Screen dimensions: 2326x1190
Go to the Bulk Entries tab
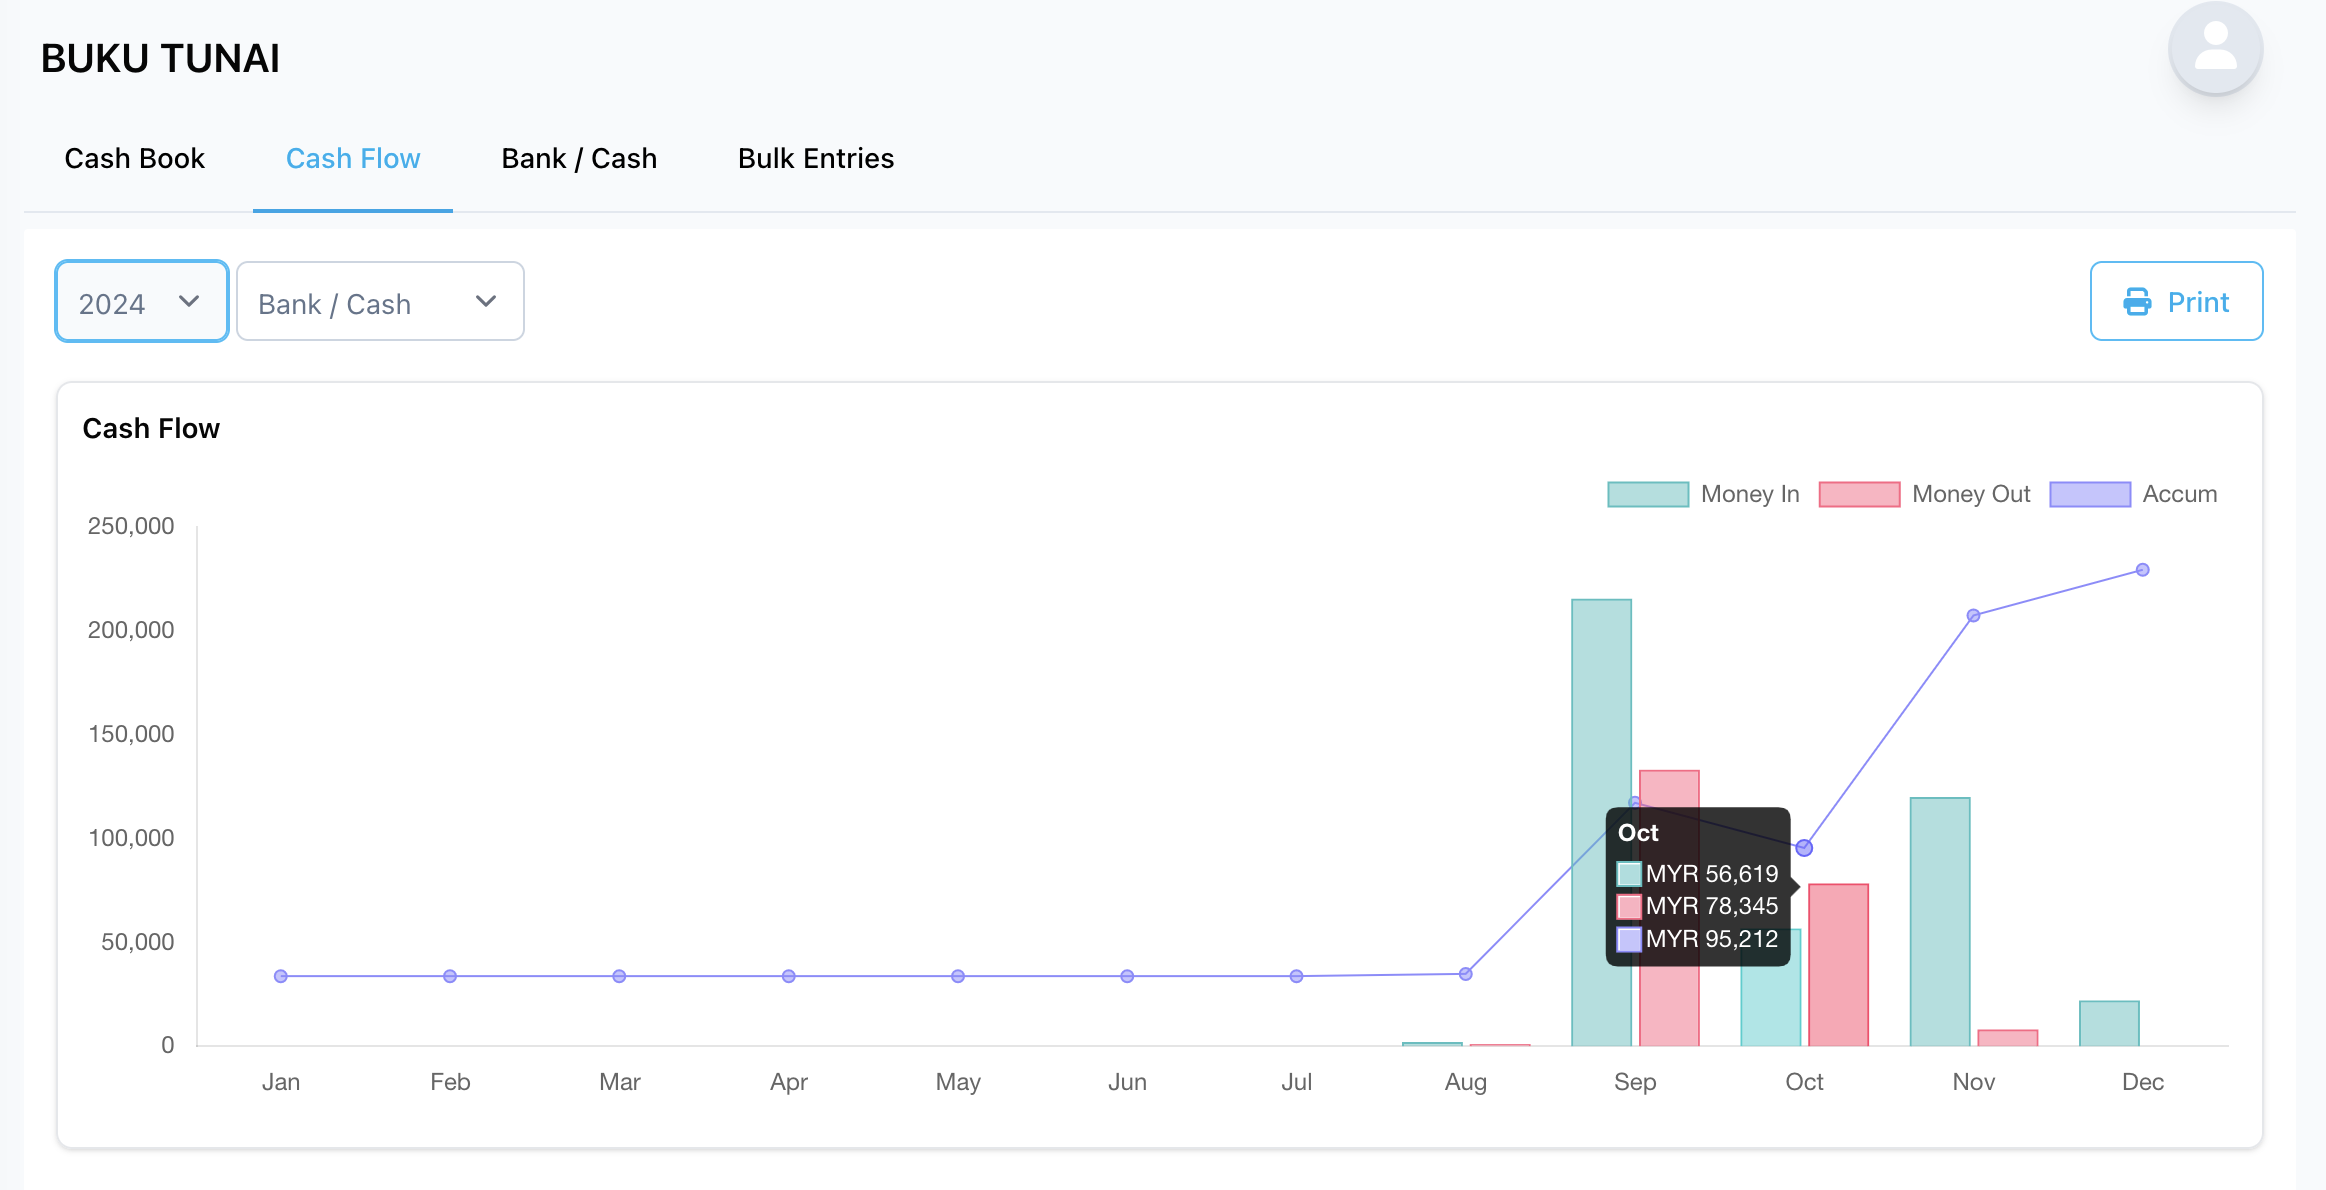[x=816, y=158]
